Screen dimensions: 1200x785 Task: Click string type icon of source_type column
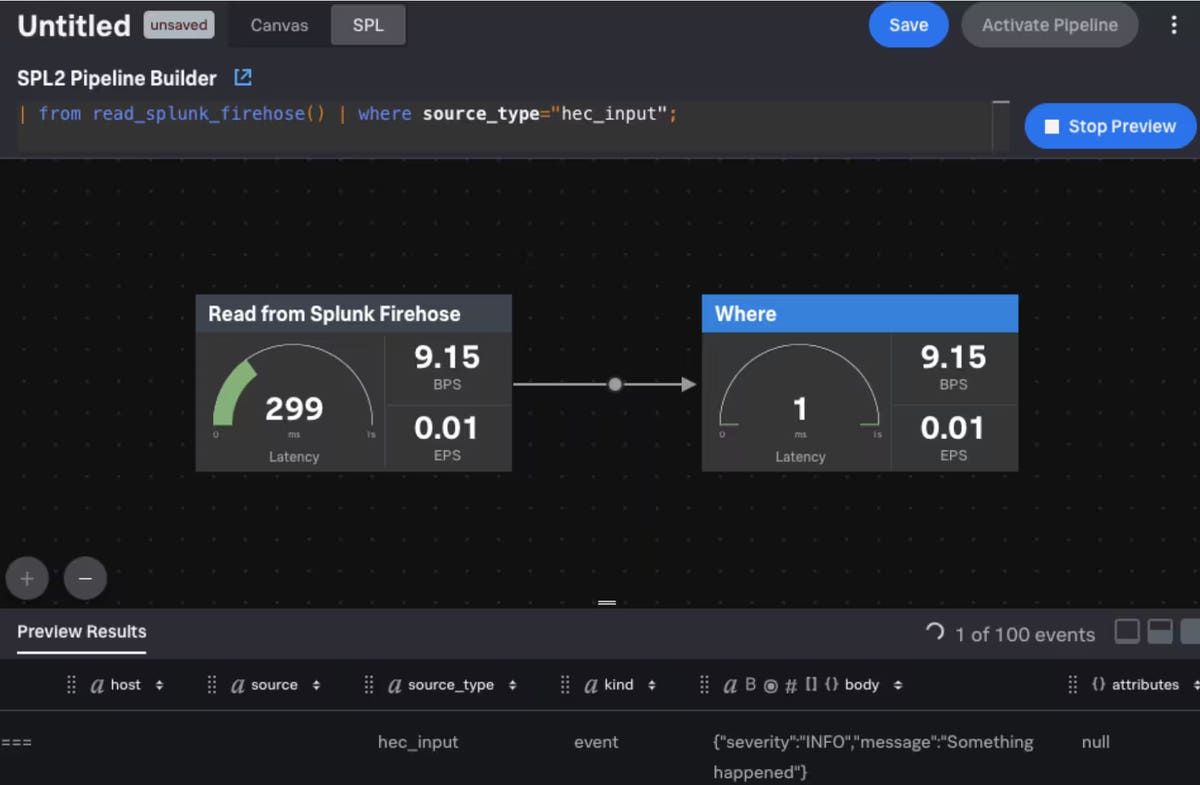tap(395, 686)
